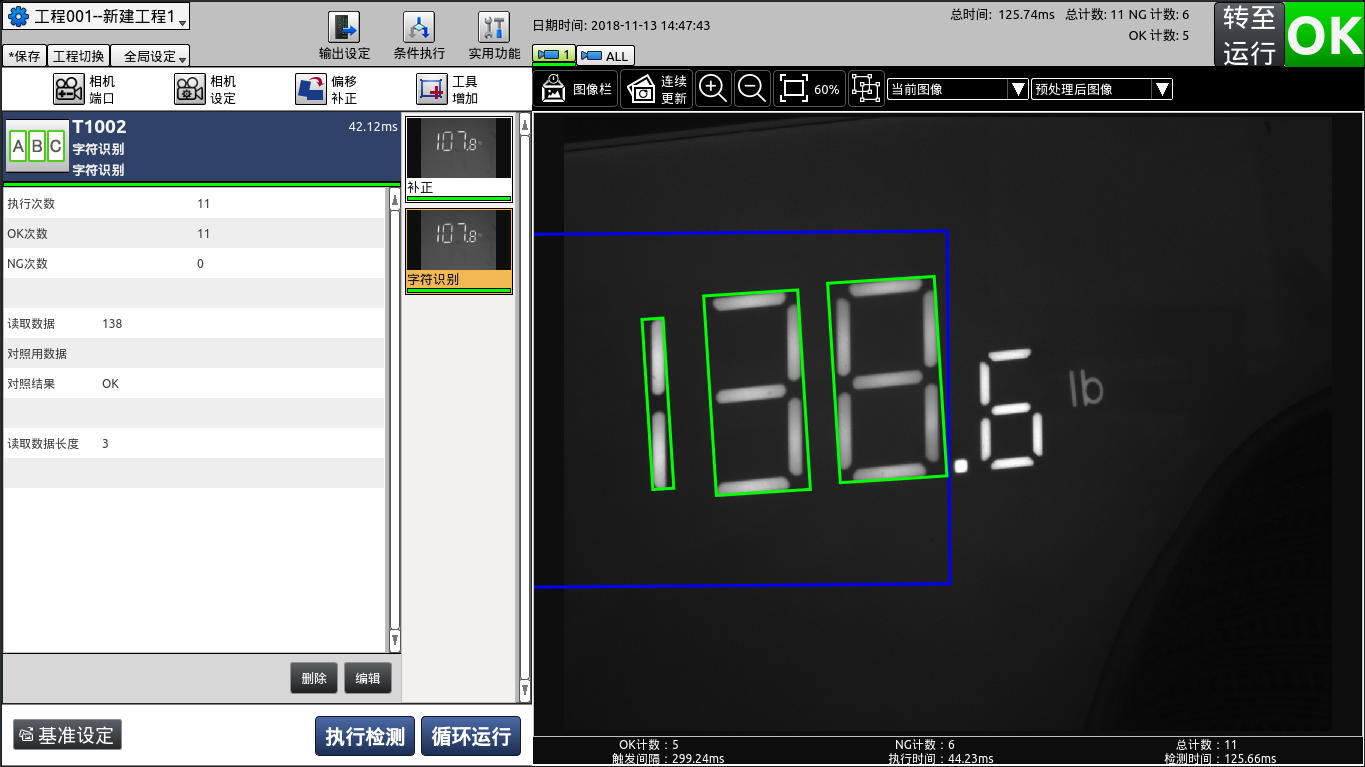1365x767 pixels.
Task: Click scroll down arrow of thumbnail list
Action: coord(525,690)
